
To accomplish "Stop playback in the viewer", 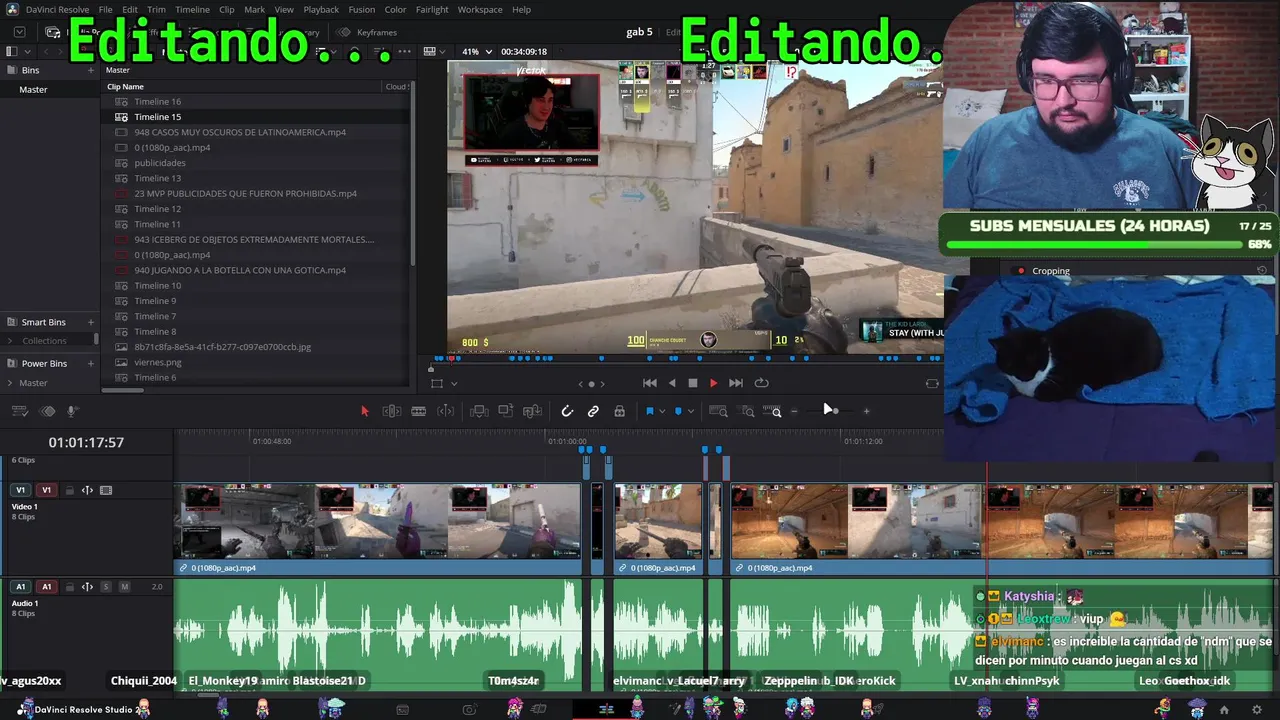I will (x=693, y=383).
